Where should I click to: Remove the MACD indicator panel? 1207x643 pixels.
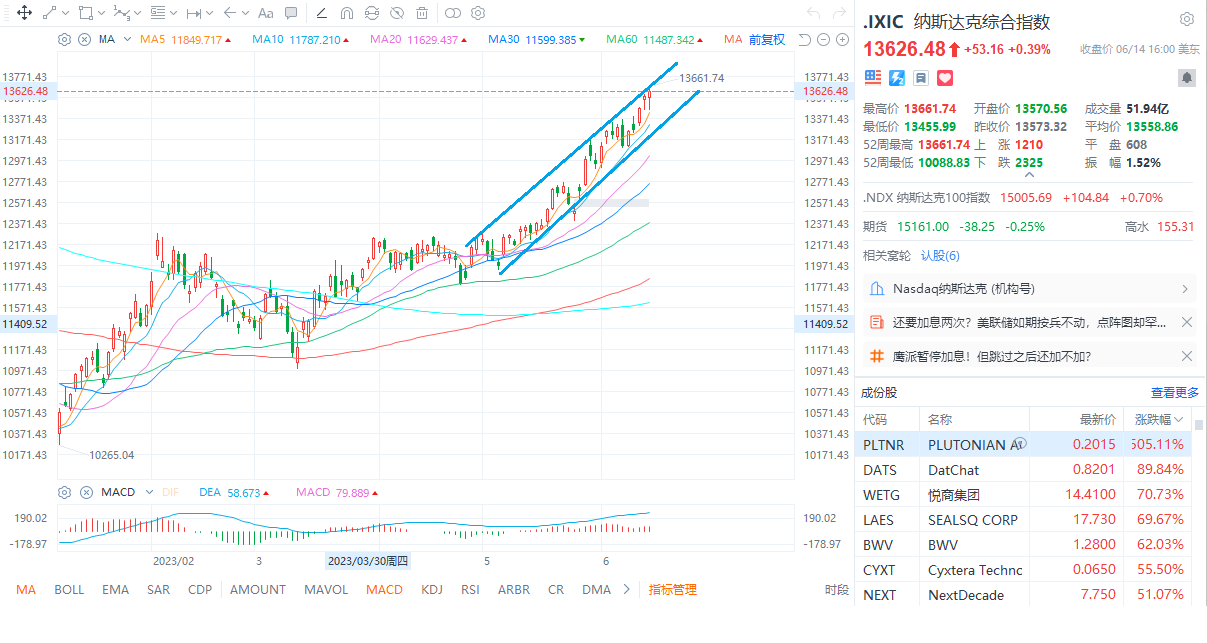[85, 492]
